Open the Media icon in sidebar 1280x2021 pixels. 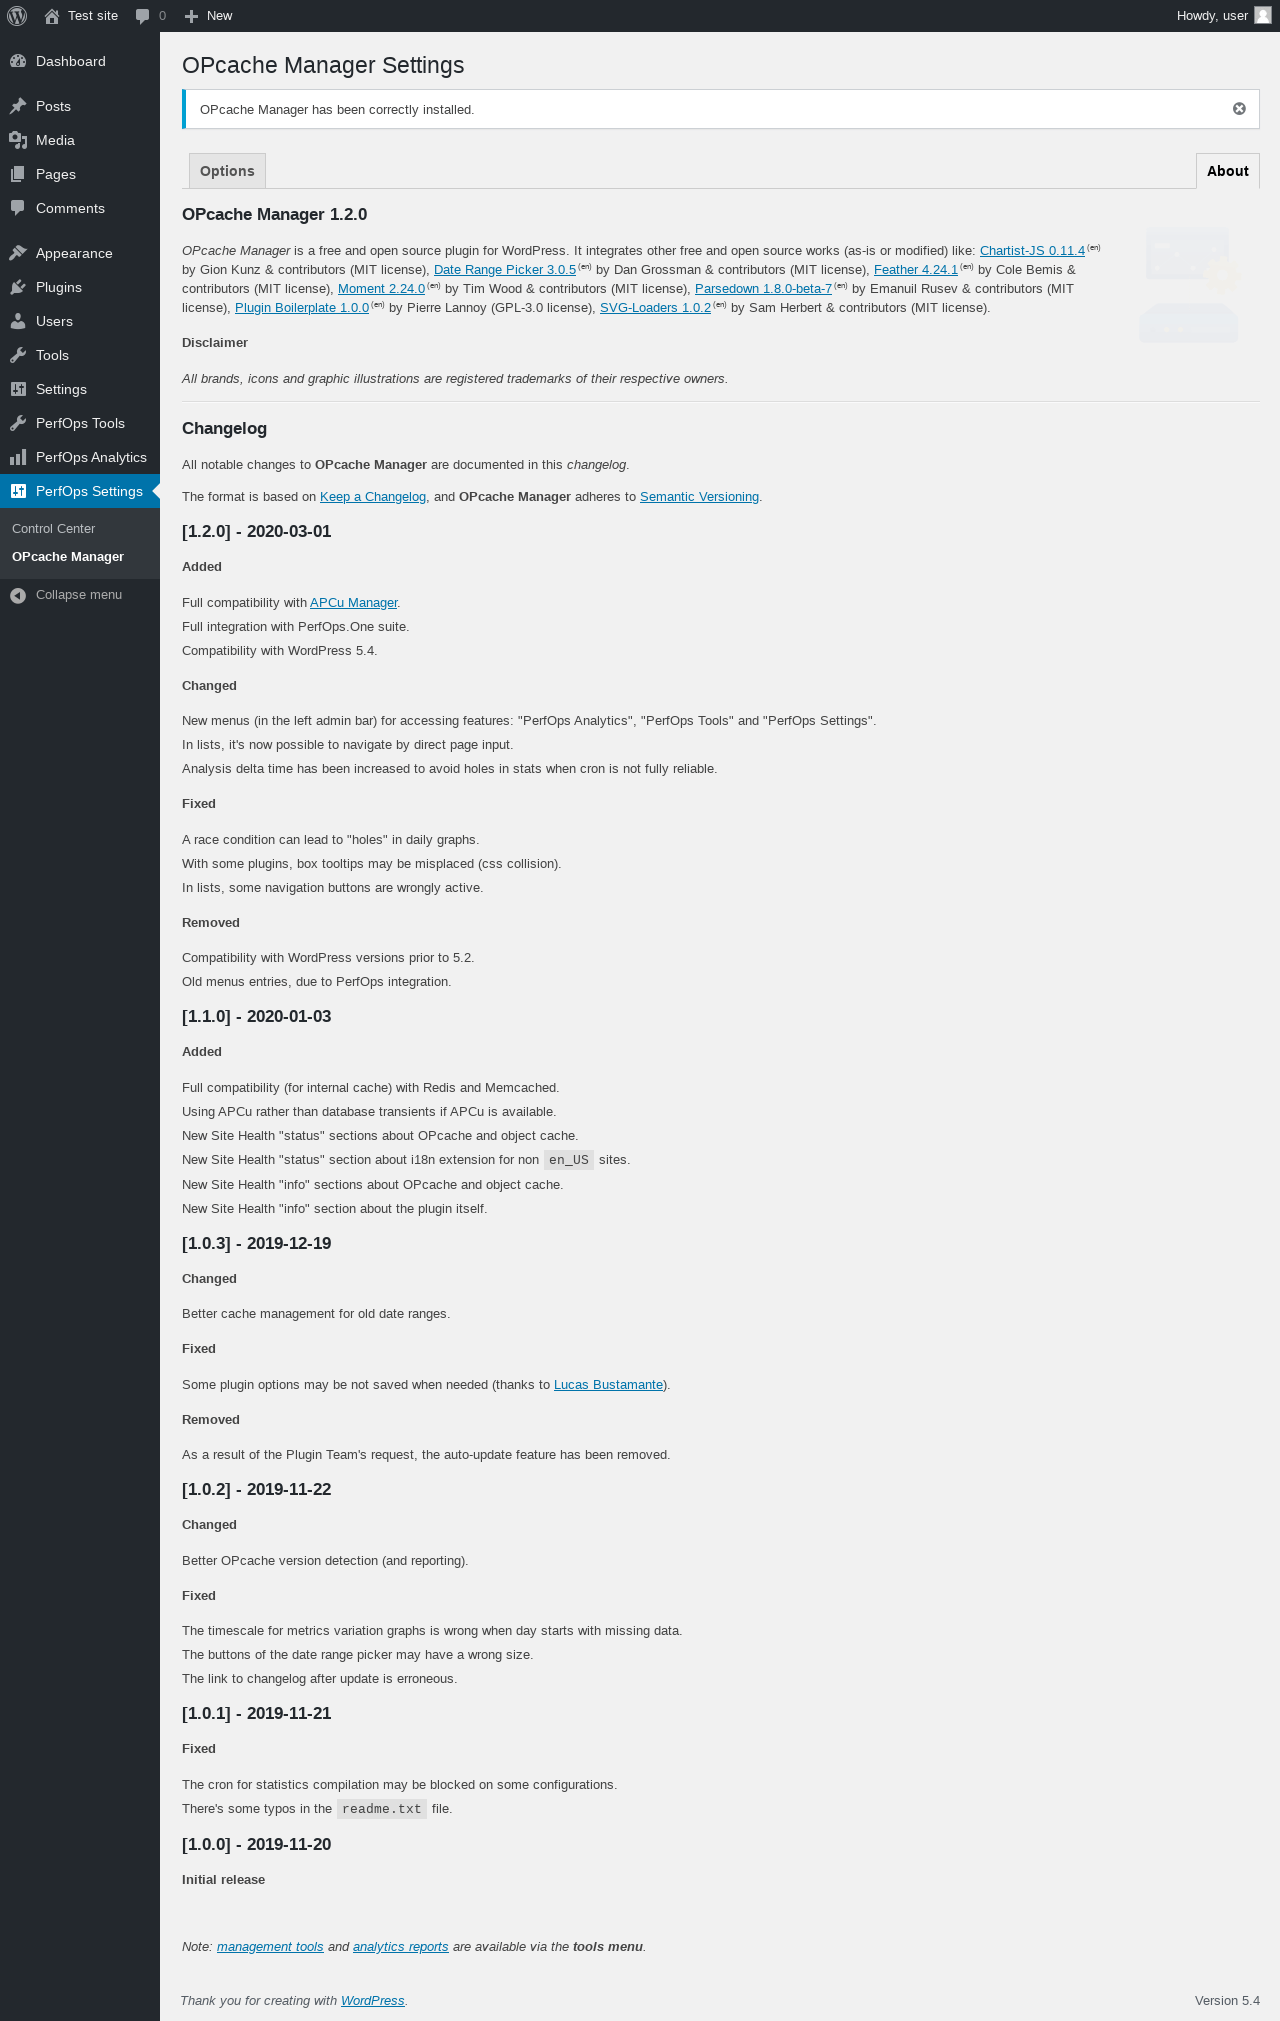(18, 140)
